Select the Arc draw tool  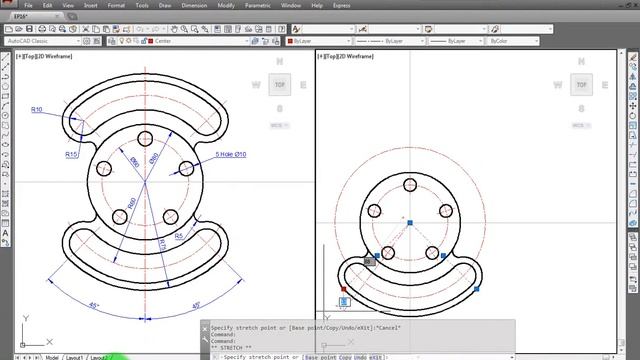[5, 106]
